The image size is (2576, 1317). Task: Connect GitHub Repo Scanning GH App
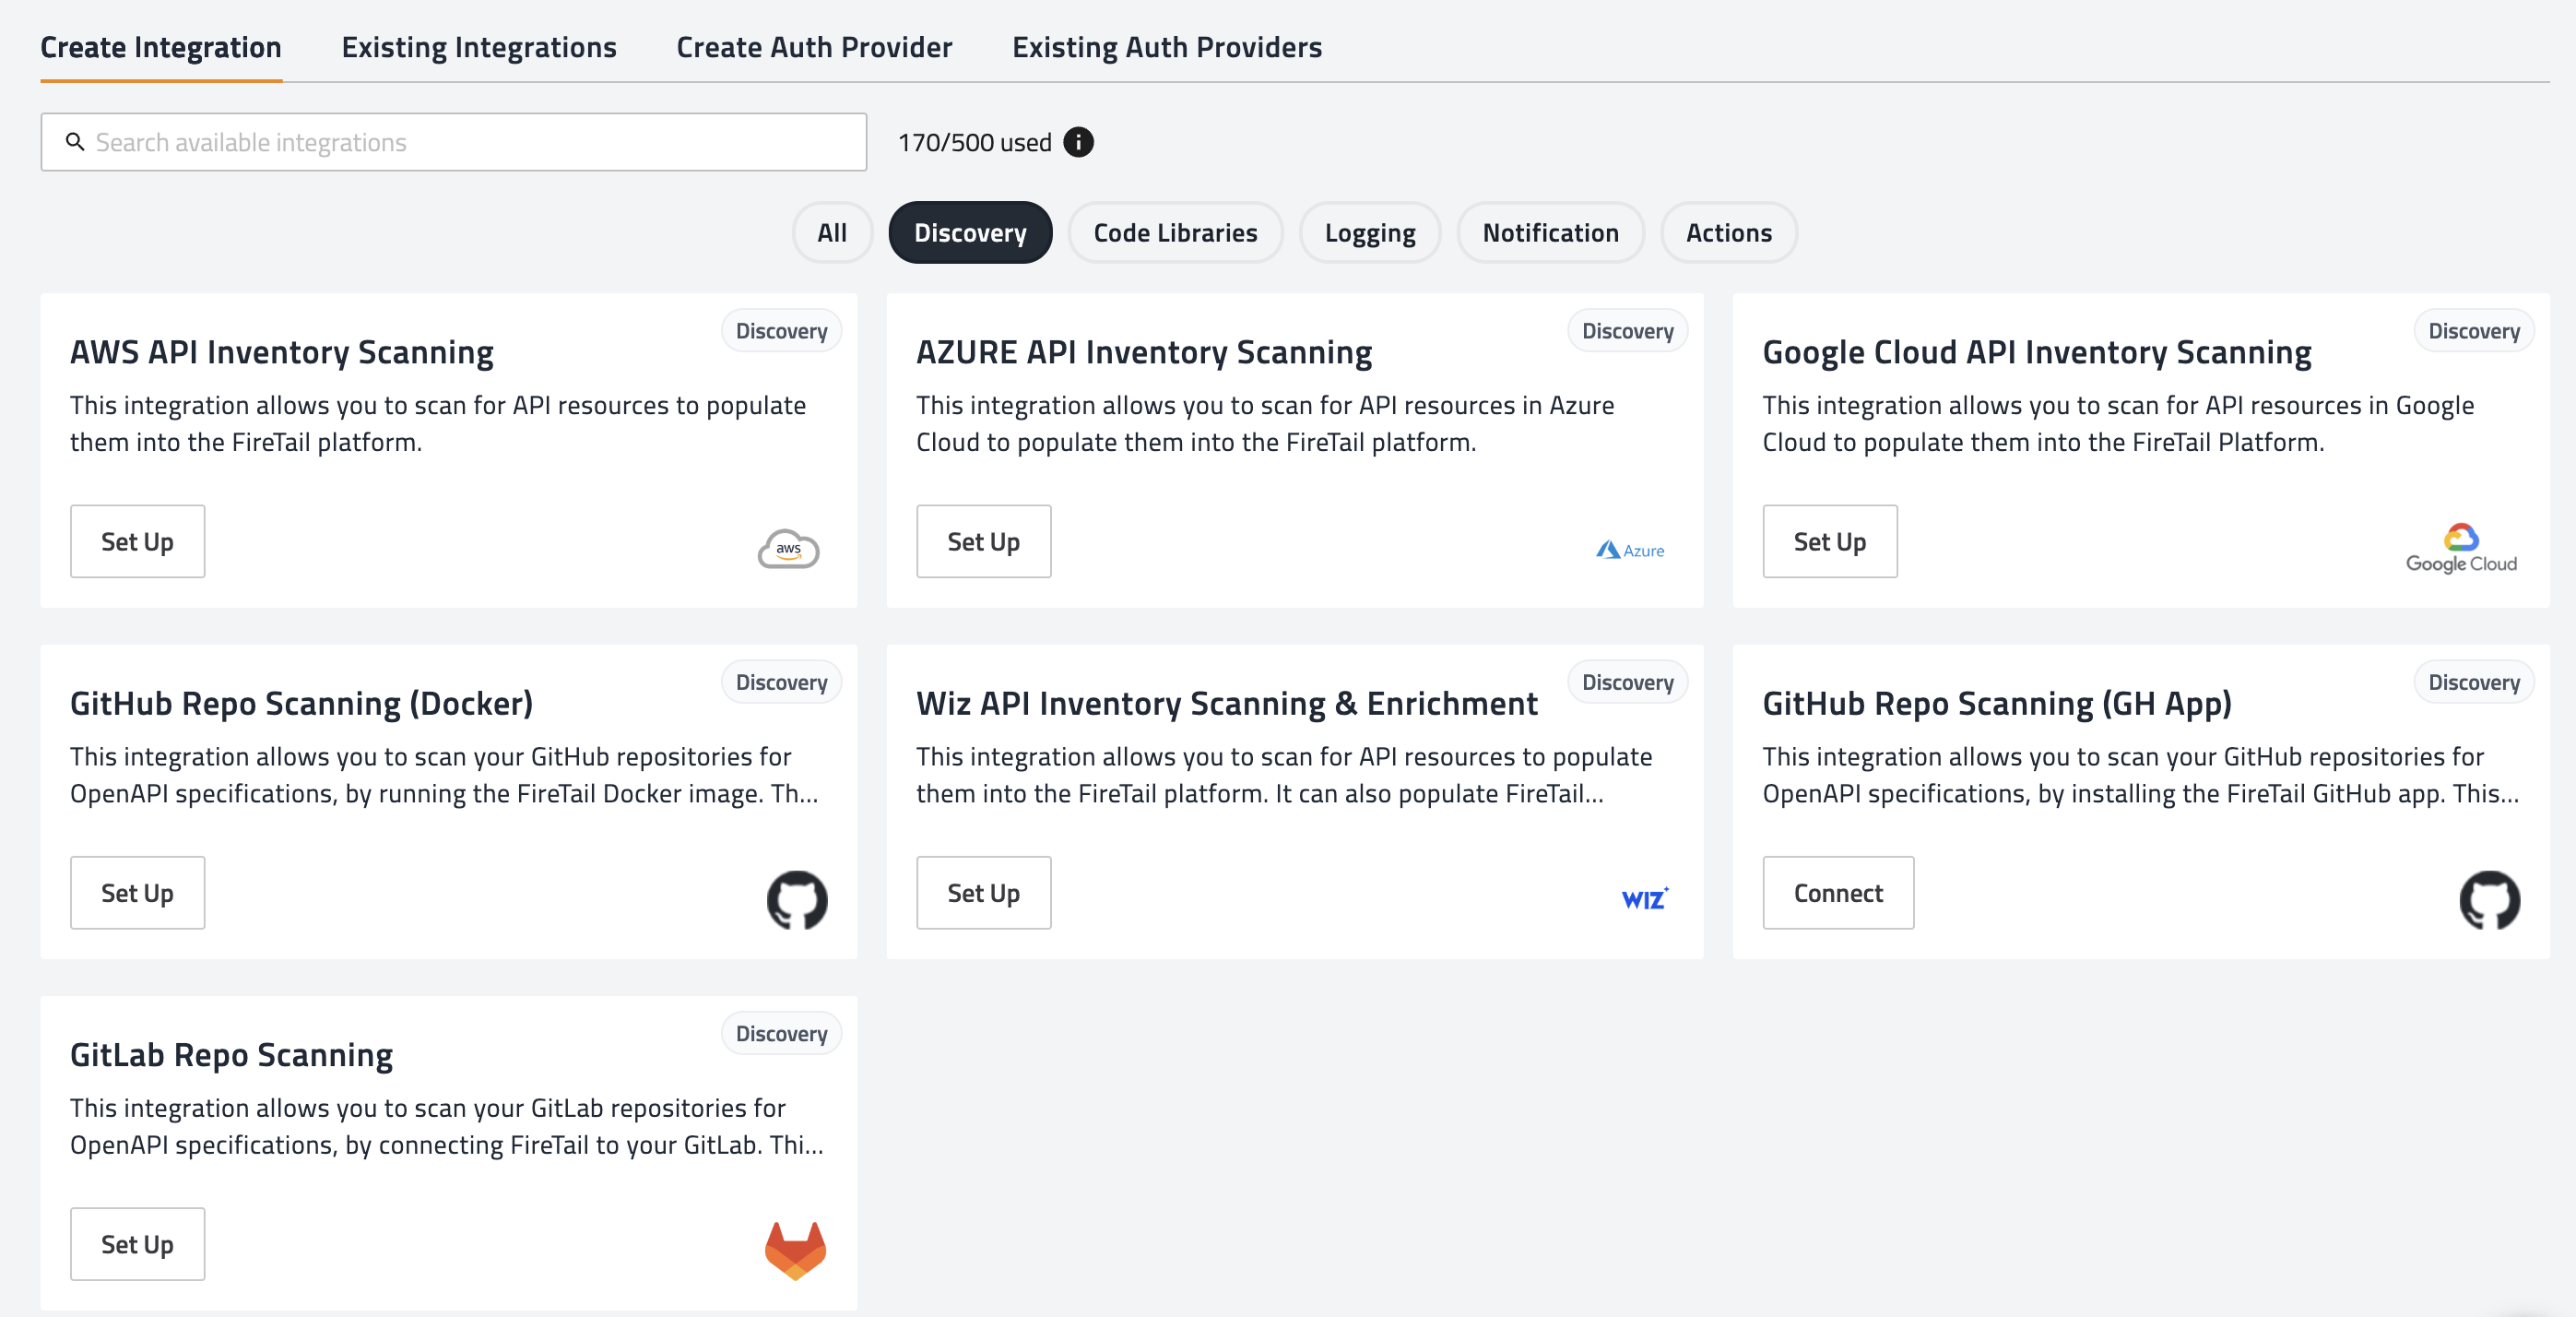(x=1837, y=892)
